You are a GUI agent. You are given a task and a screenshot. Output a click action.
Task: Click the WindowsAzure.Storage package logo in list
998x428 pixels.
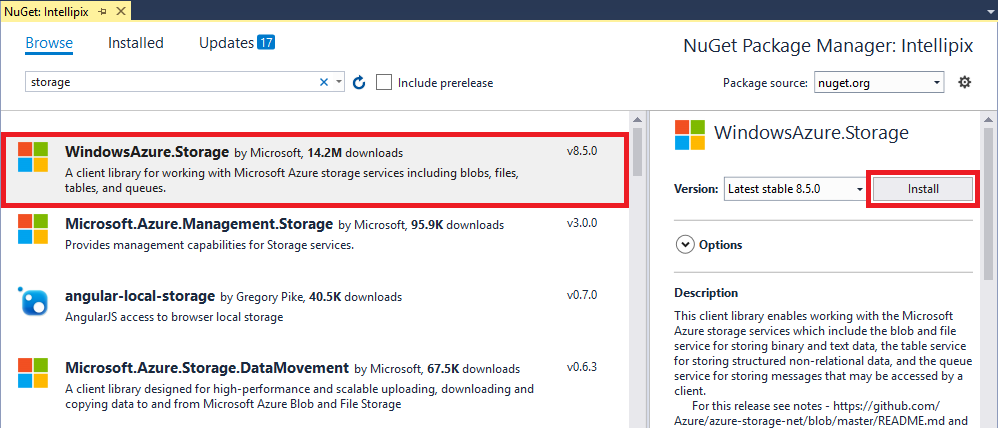pyautogui.click(x=33, y=157)
